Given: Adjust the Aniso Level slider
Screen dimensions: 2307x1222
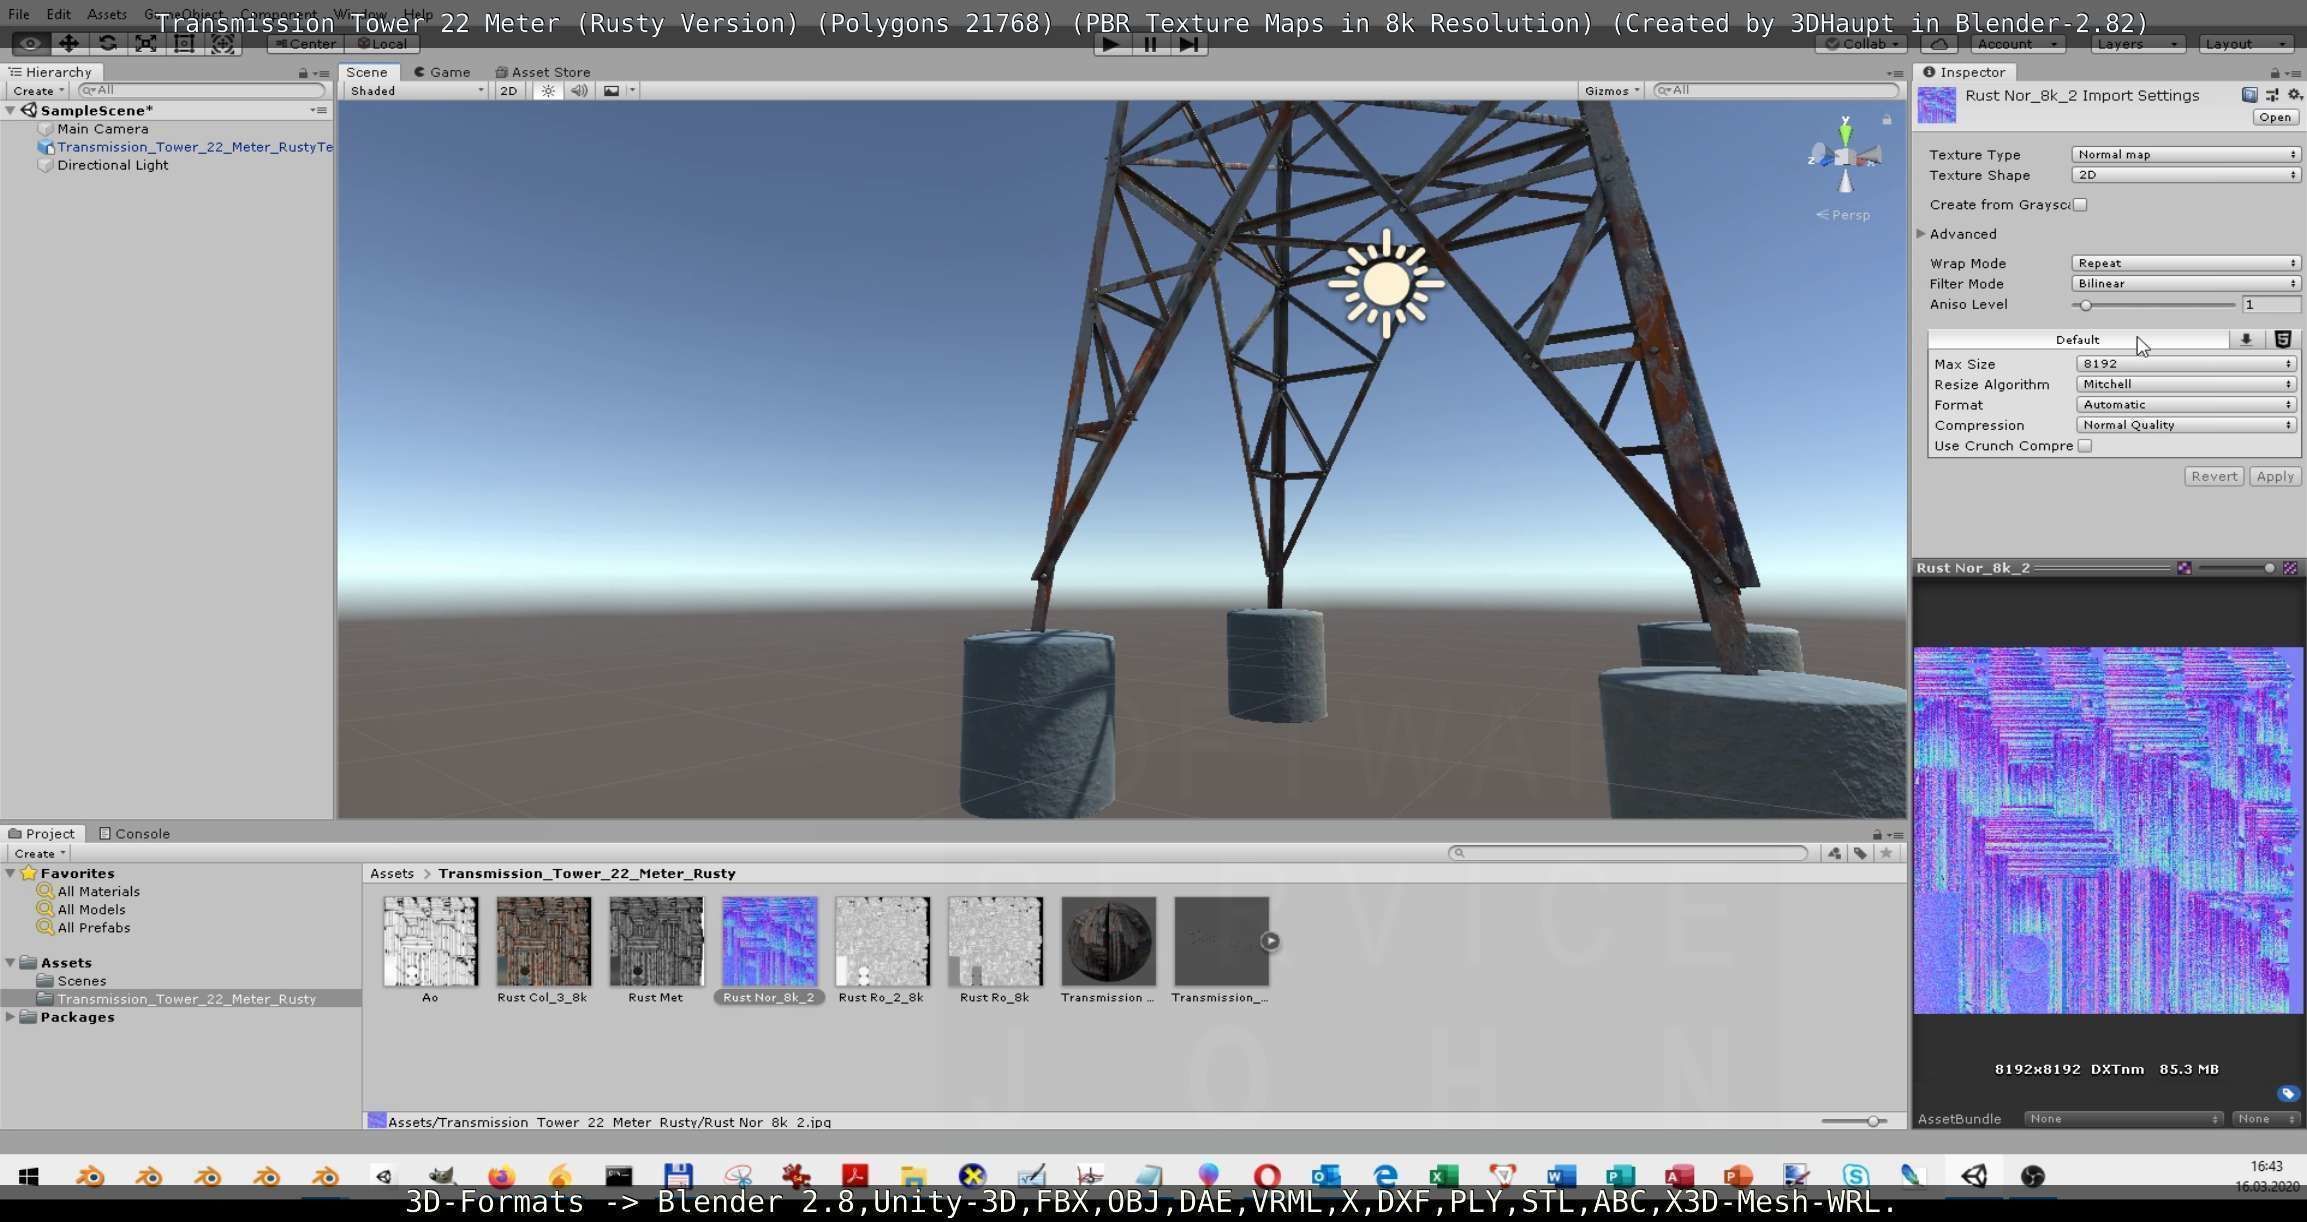Looking at the screenshot, I should coord(2153,305).
